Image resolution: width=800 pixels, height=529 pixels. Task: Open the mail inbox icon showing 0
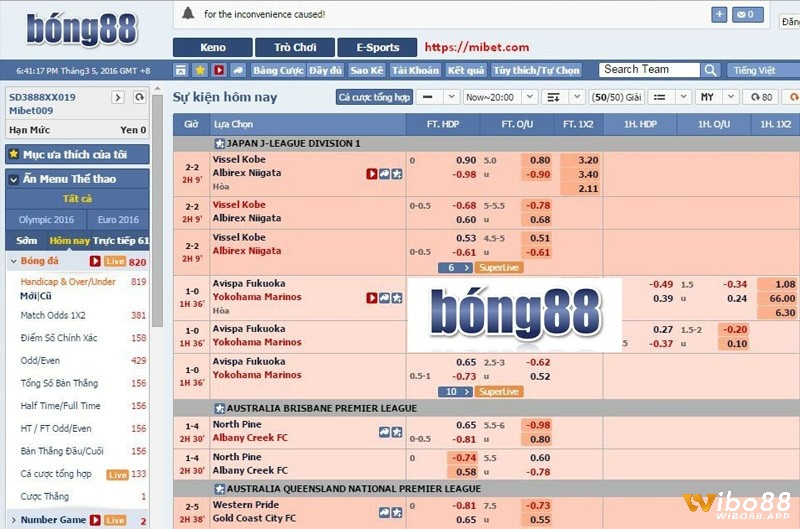click(747, 14)
